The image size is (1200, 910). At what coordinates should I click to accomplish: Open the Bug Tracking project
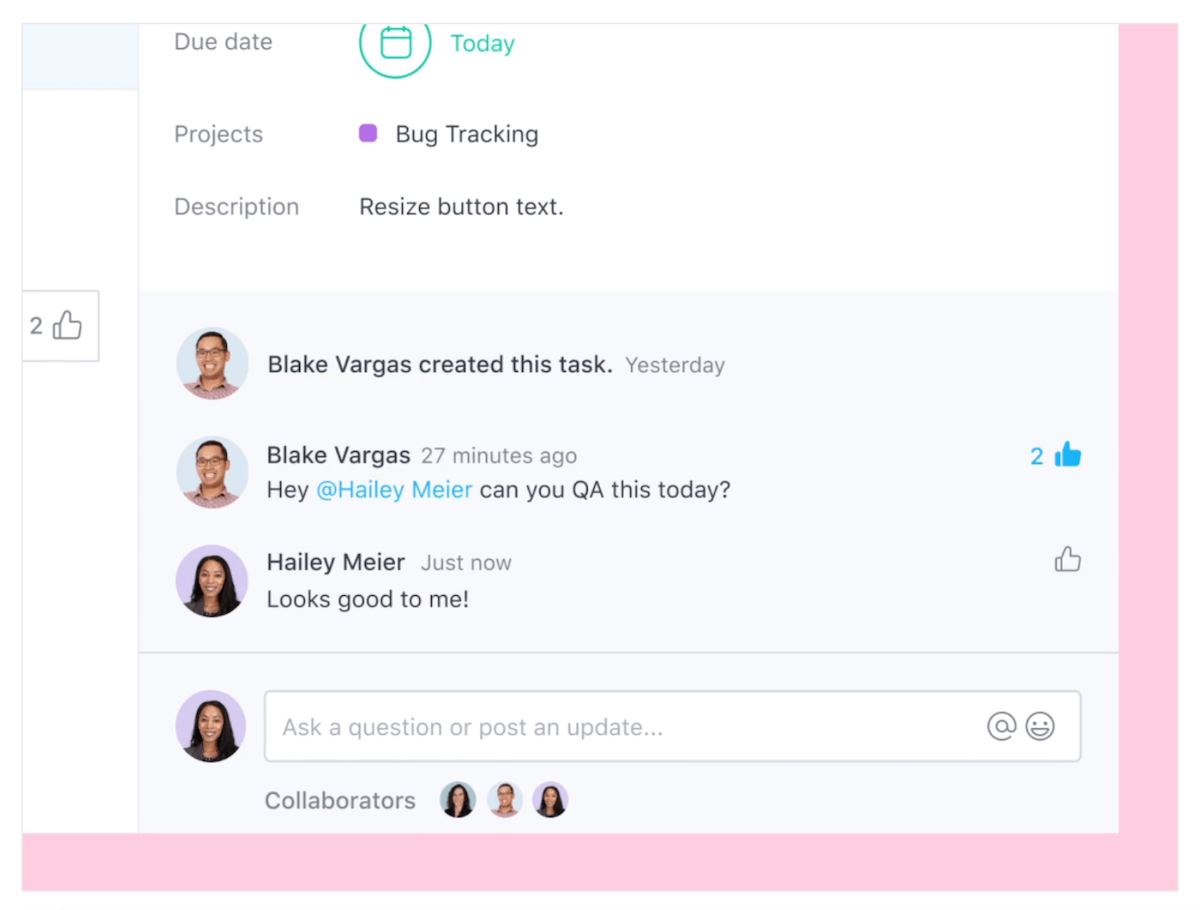pos(466,134)
